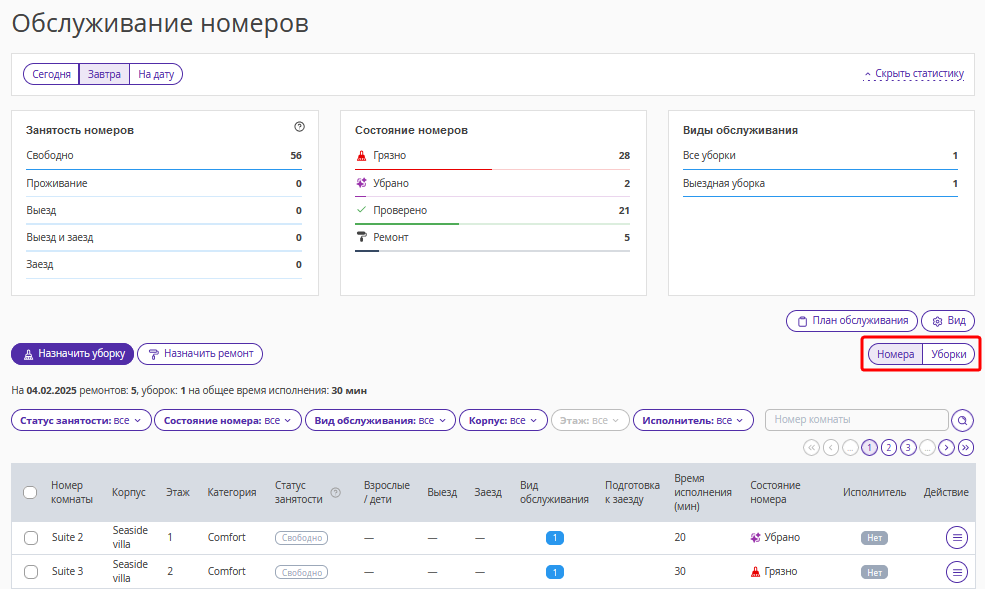Expand the Состояние номера filter dropdown

point(228,421)
